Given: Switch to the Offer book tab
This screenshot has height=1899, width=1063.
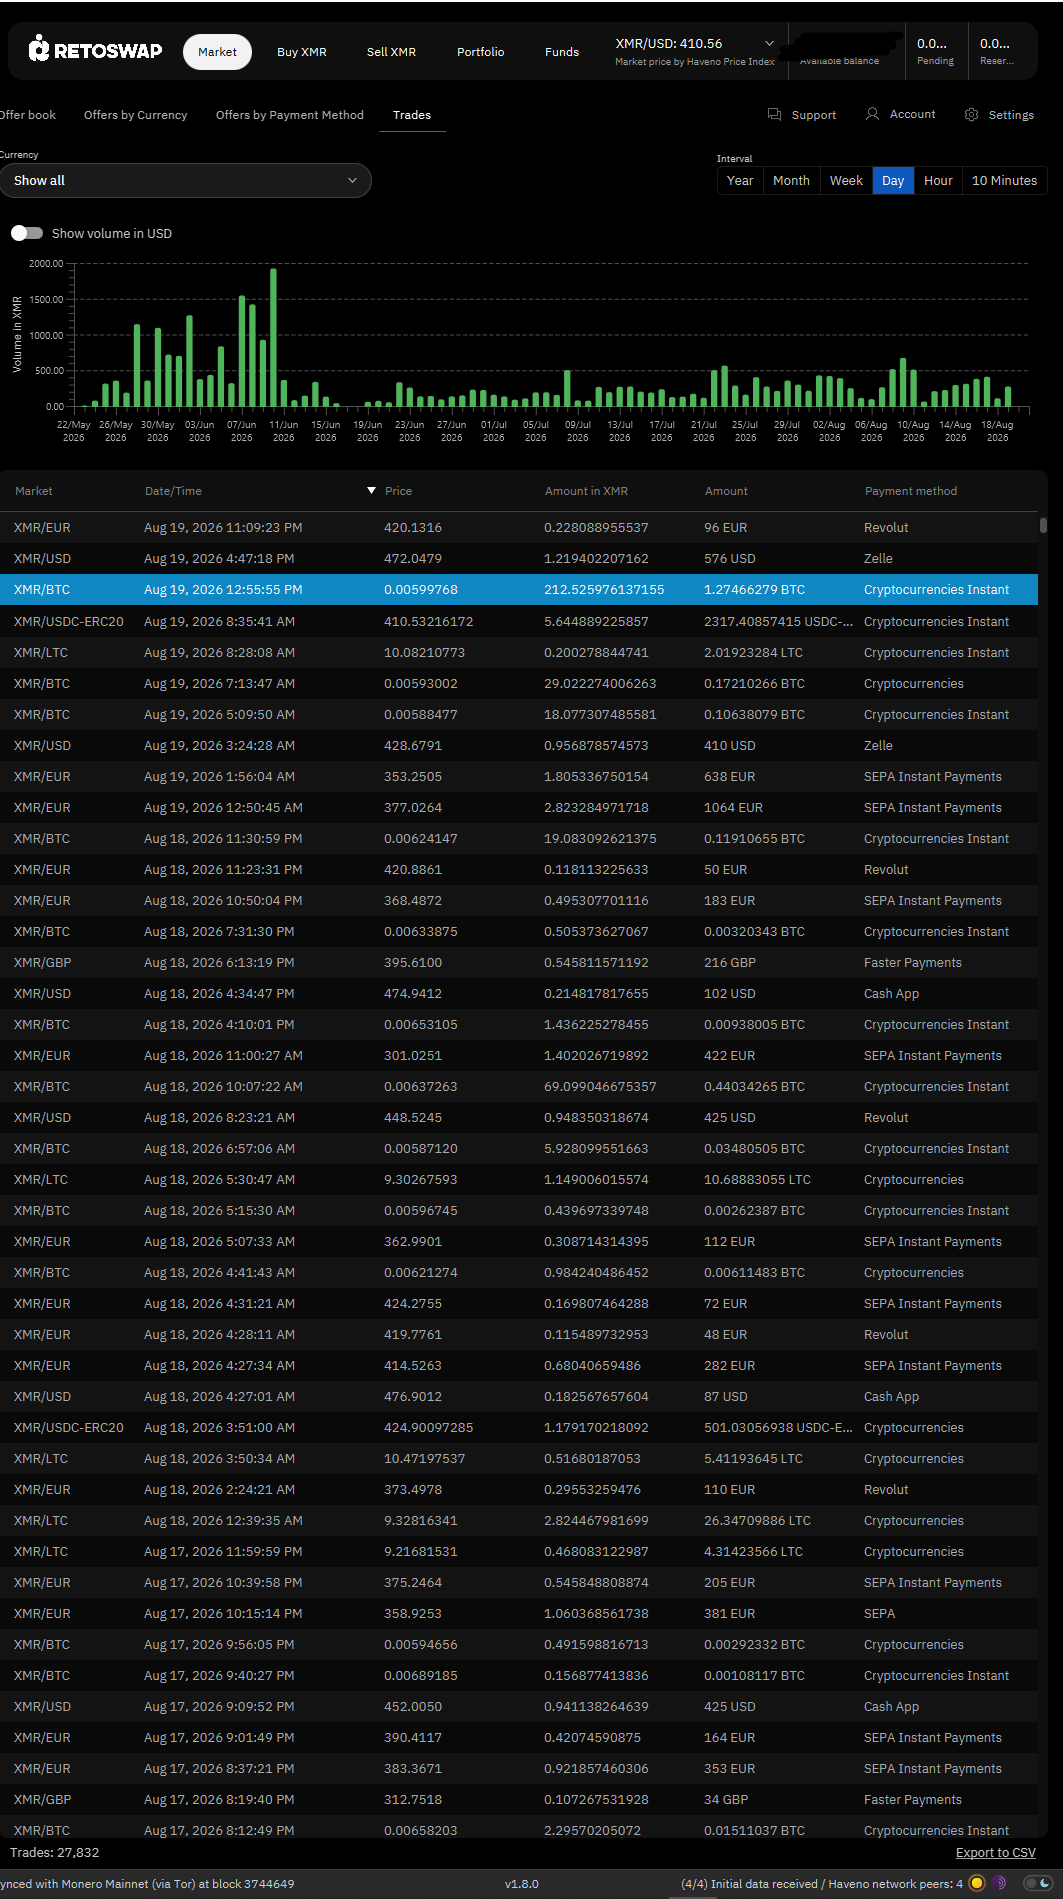Looking at the screenshot, I should [28, 115].
